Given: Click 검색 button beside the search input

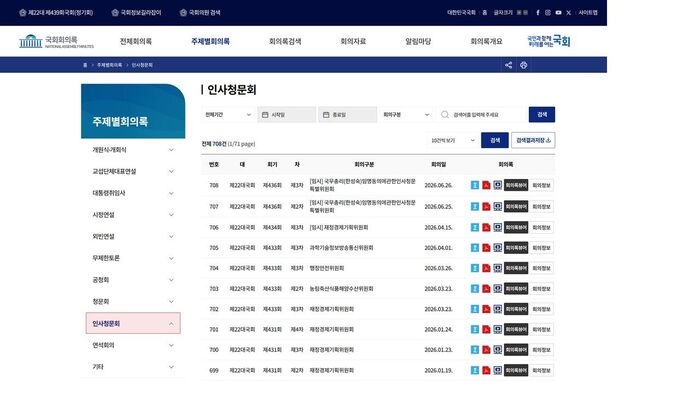Looking at the screenshot, I should tap(542, 115).
